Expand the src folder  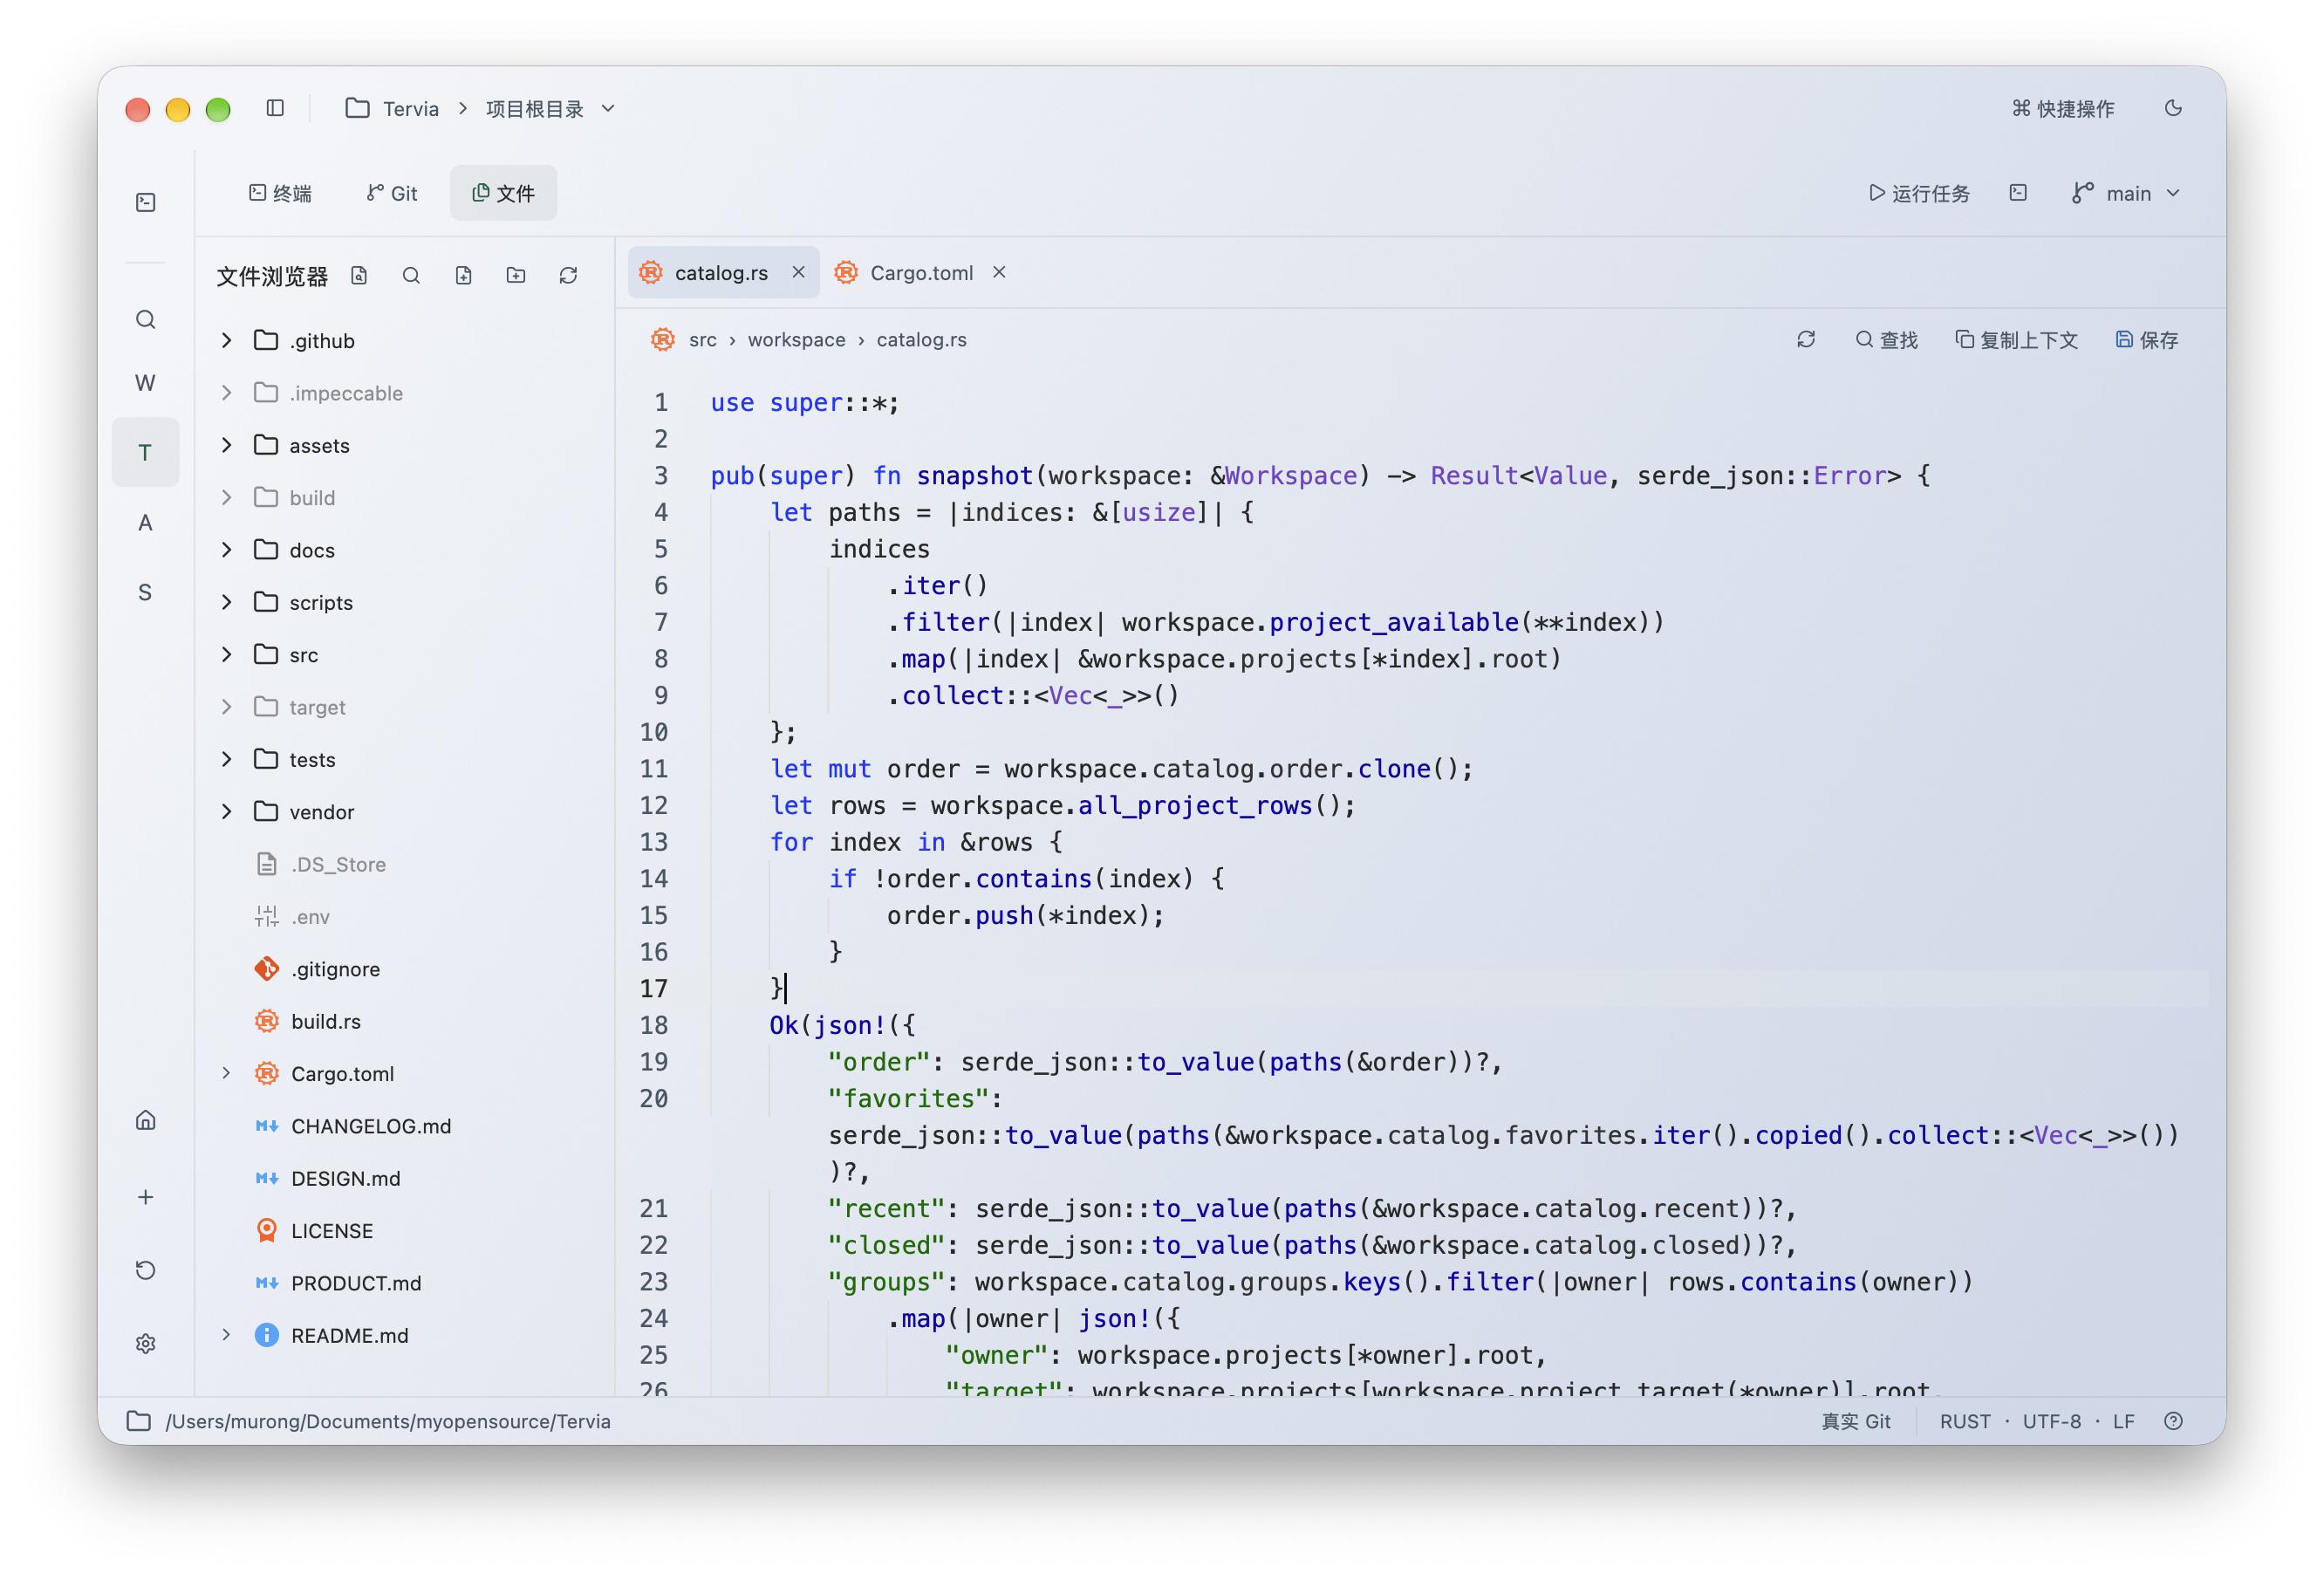[x=227, y=655]
